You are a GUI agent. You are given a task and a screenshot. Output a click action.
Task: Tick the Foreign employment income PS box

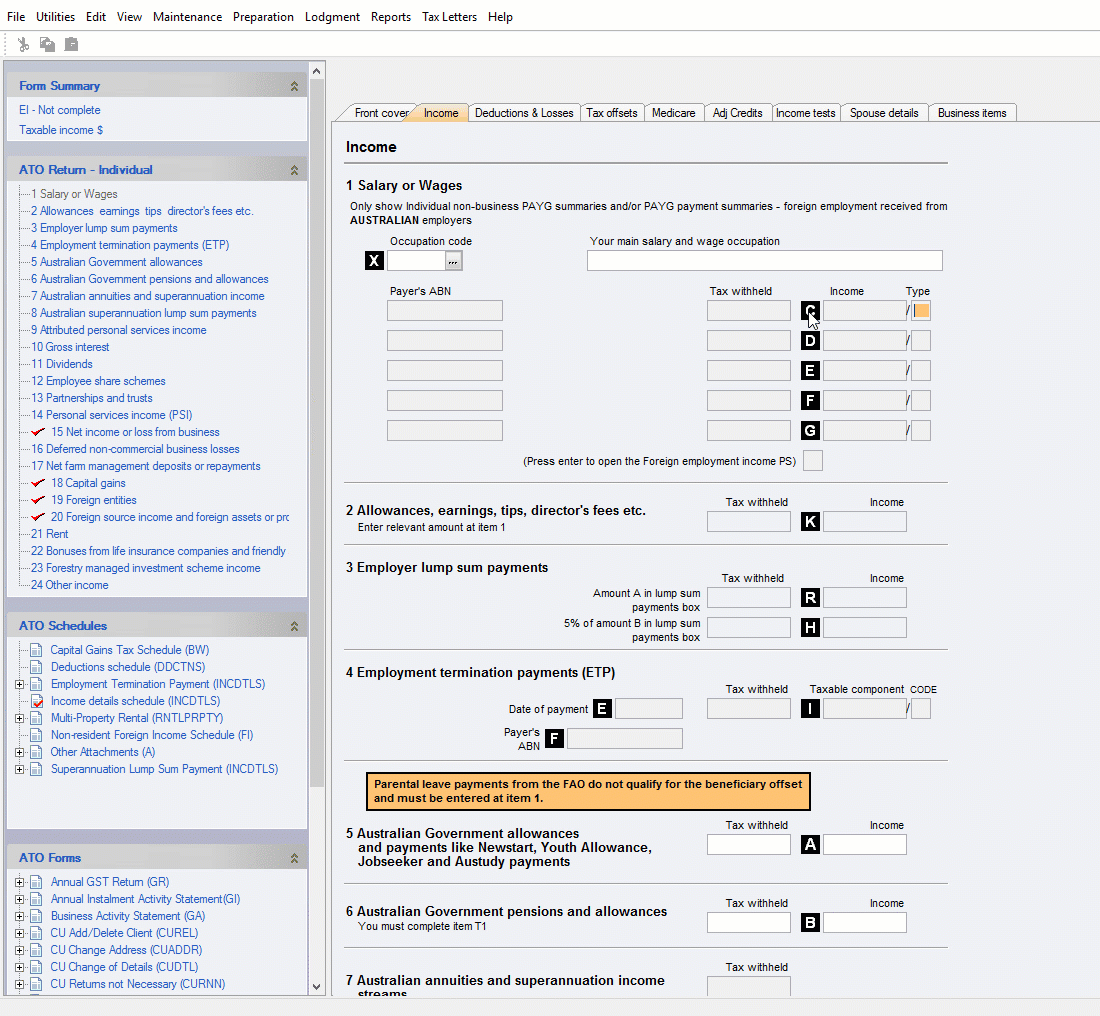(813, 461)
